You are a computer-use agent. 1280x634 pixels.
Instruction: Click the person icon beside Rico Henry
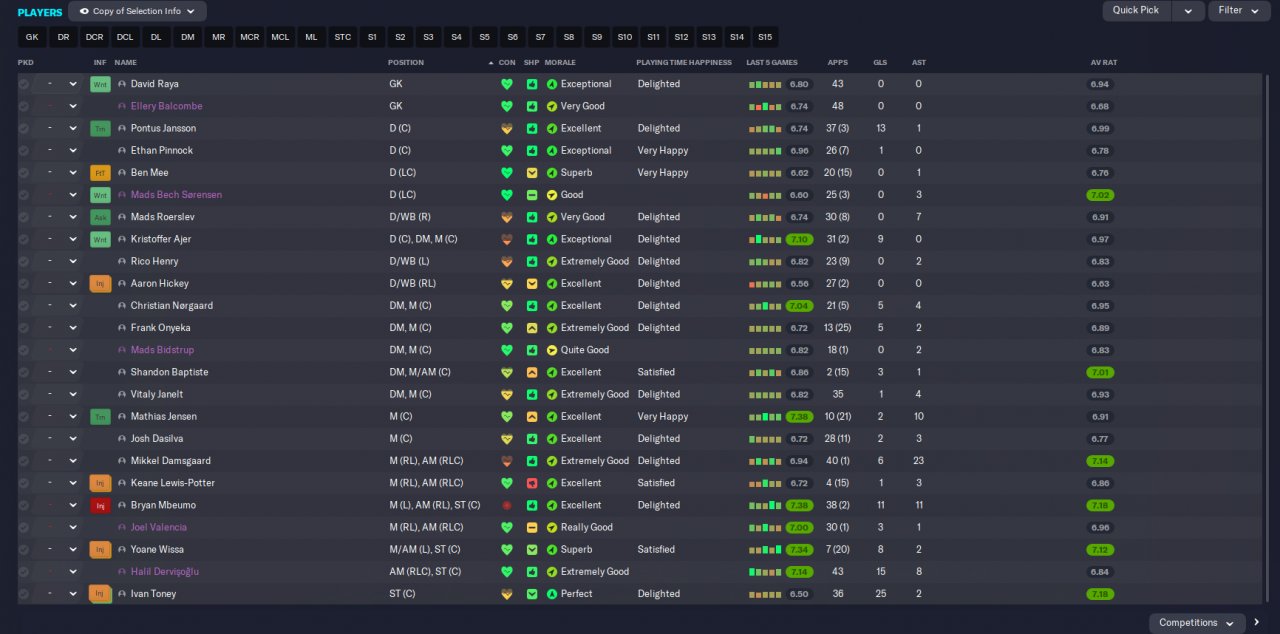coord(122,261)
